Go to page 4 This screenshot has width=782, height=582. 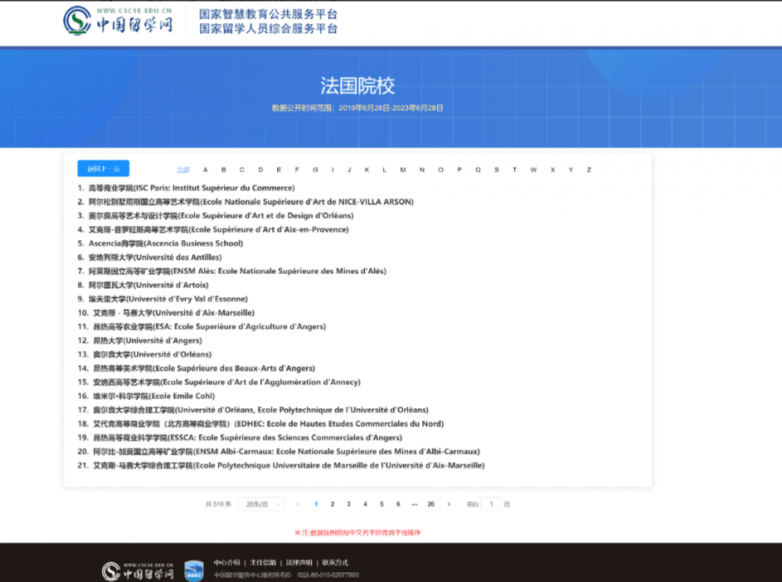pos(365,505)
